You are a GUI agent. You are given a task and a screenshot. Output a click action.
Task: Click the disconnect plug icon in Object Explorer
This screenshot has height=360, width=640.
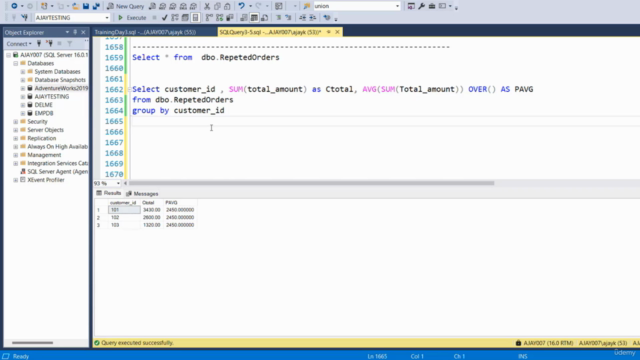(x=49, y=44)
